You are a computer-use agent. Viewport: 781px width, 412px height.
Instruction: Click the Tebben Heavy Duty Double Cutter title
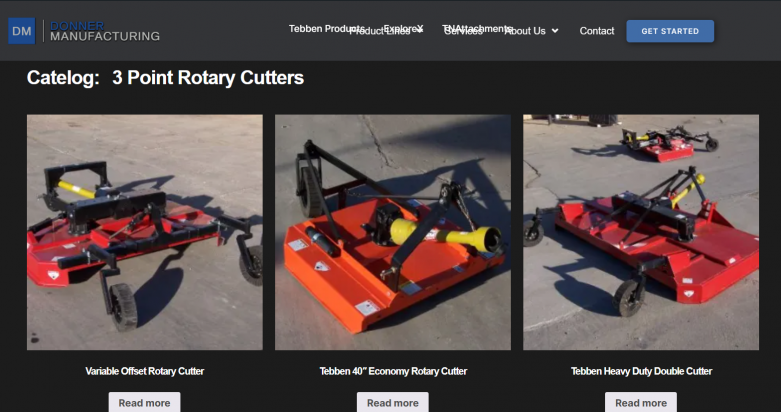[641, 371]
